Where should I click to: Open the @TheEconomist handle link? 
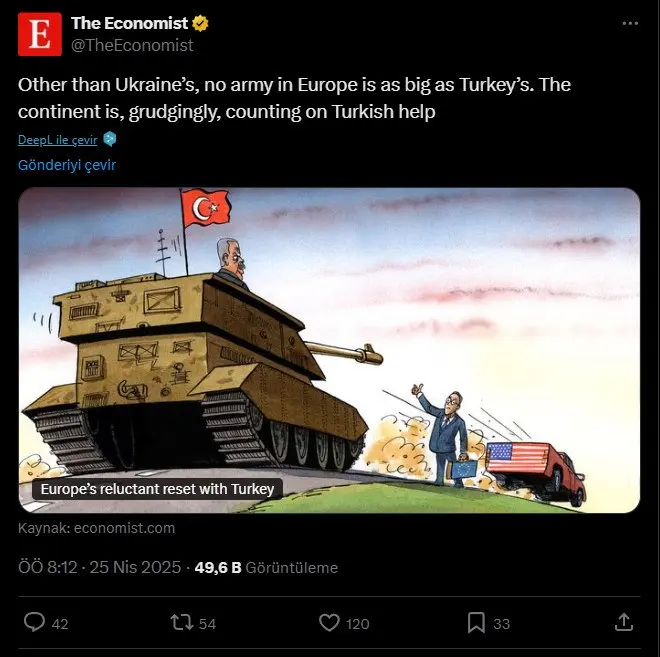132,45
